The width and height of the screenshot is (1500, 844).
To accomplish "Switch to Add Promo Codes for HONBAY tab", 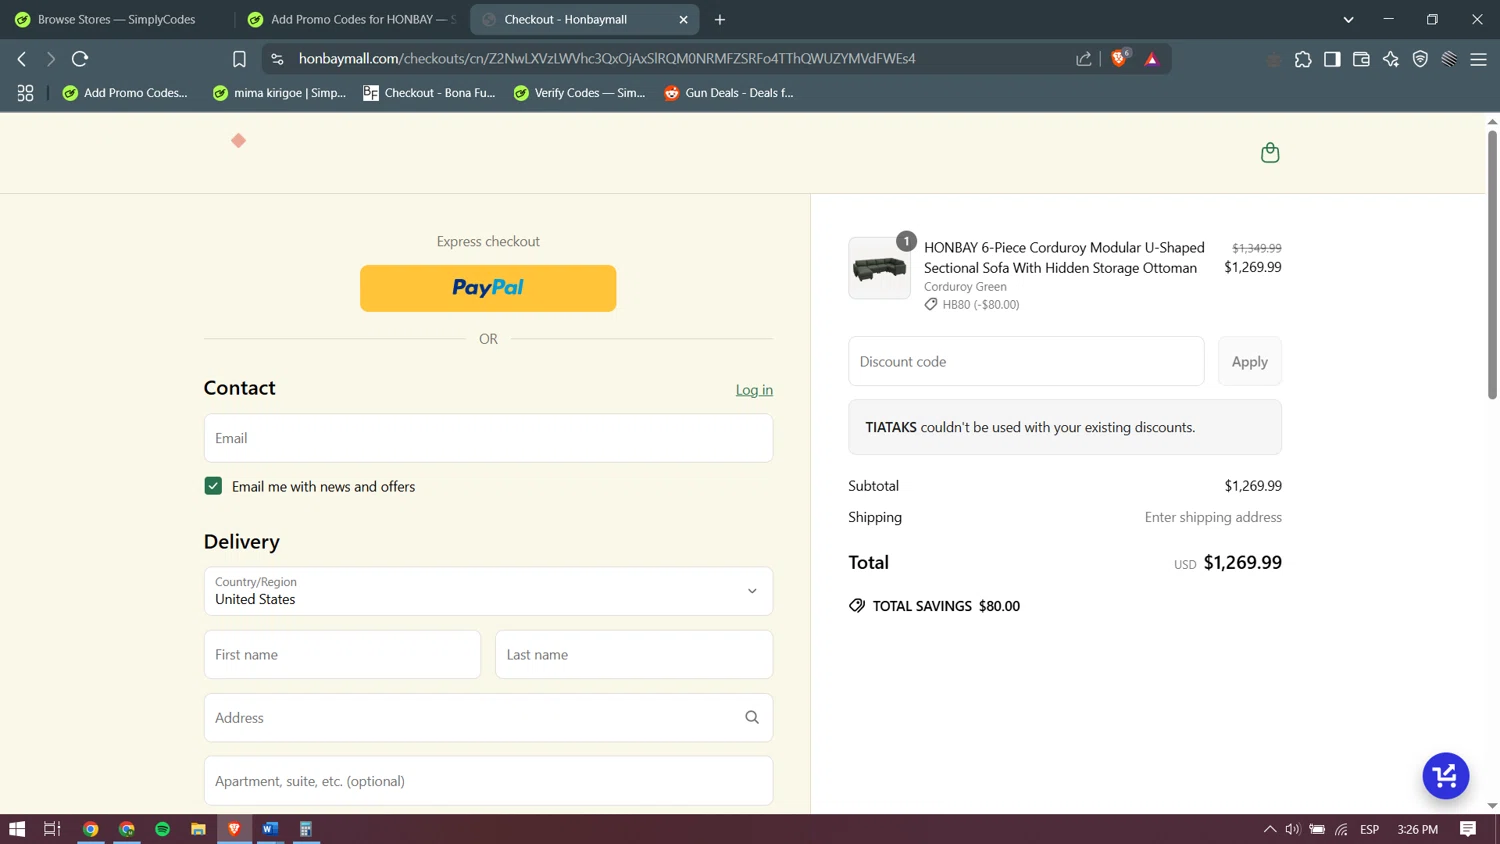I will coord(352,19).
